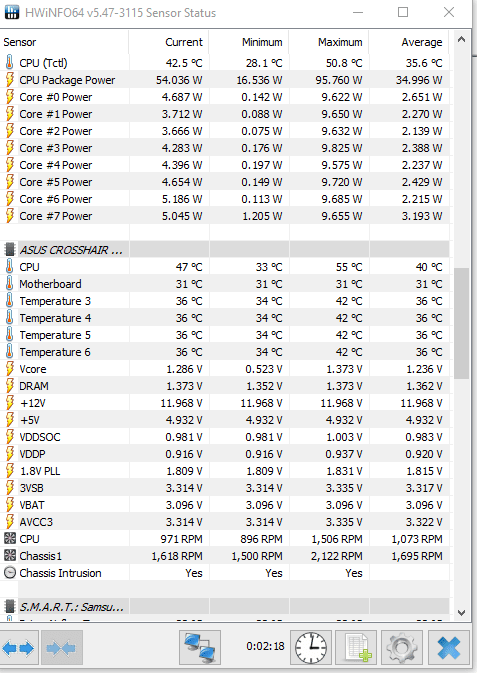Click the expand/navigate blue arrows icon

(19, 648)
